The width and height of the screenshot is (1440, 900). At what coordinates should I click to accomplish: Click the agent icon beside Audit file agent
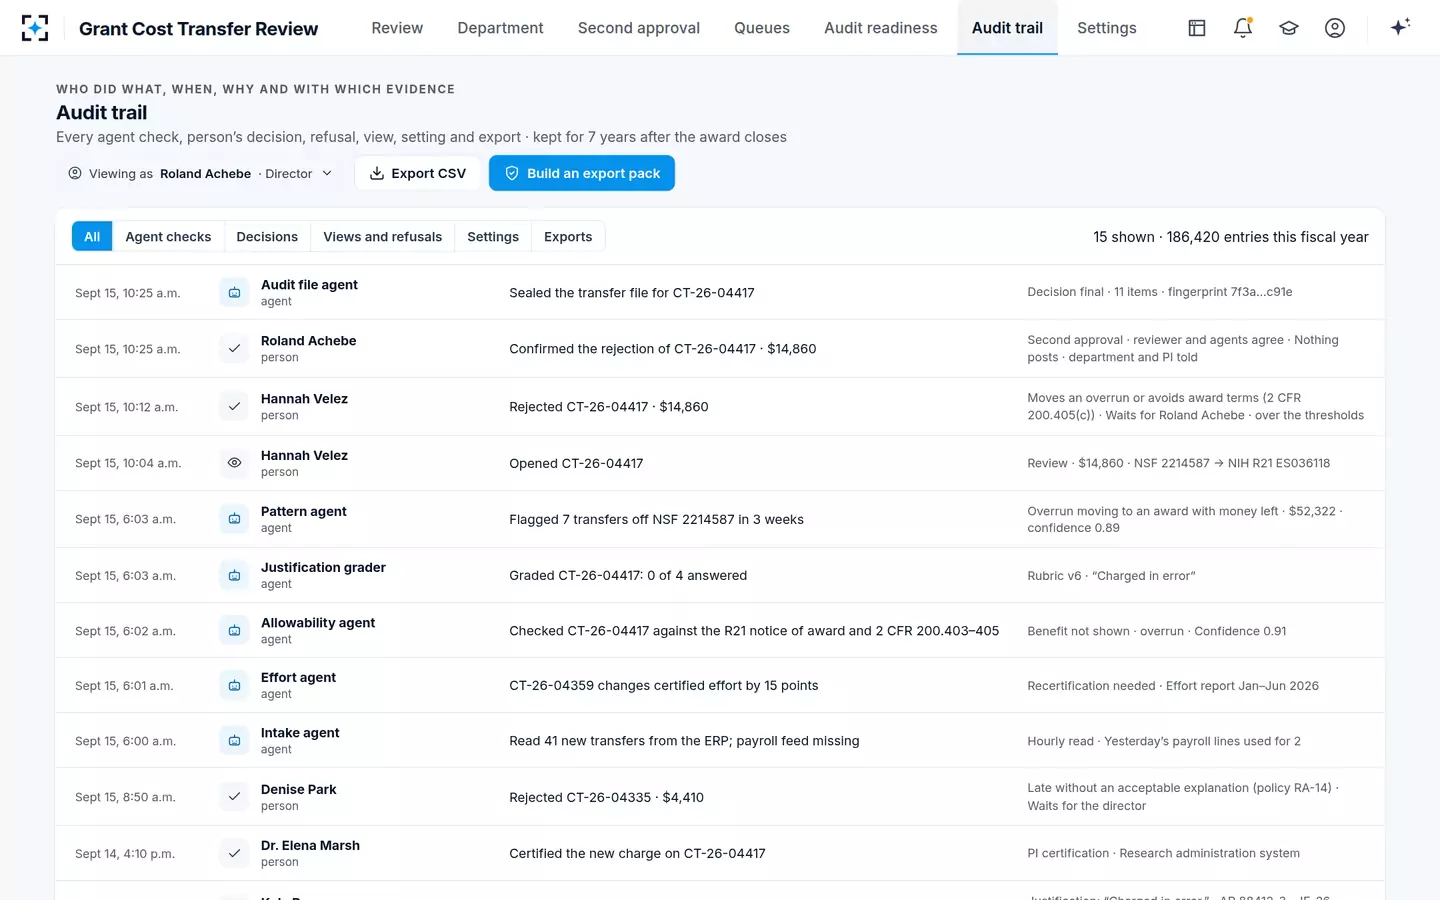(x=234, y=293)
